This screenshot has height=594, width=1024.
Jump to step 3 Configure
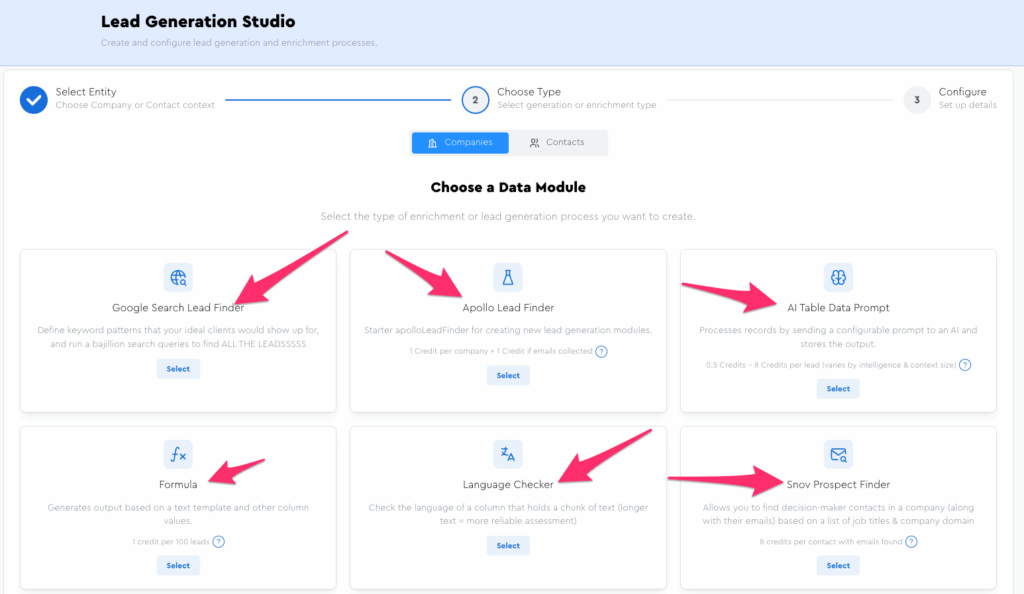[x=916, y=99]
